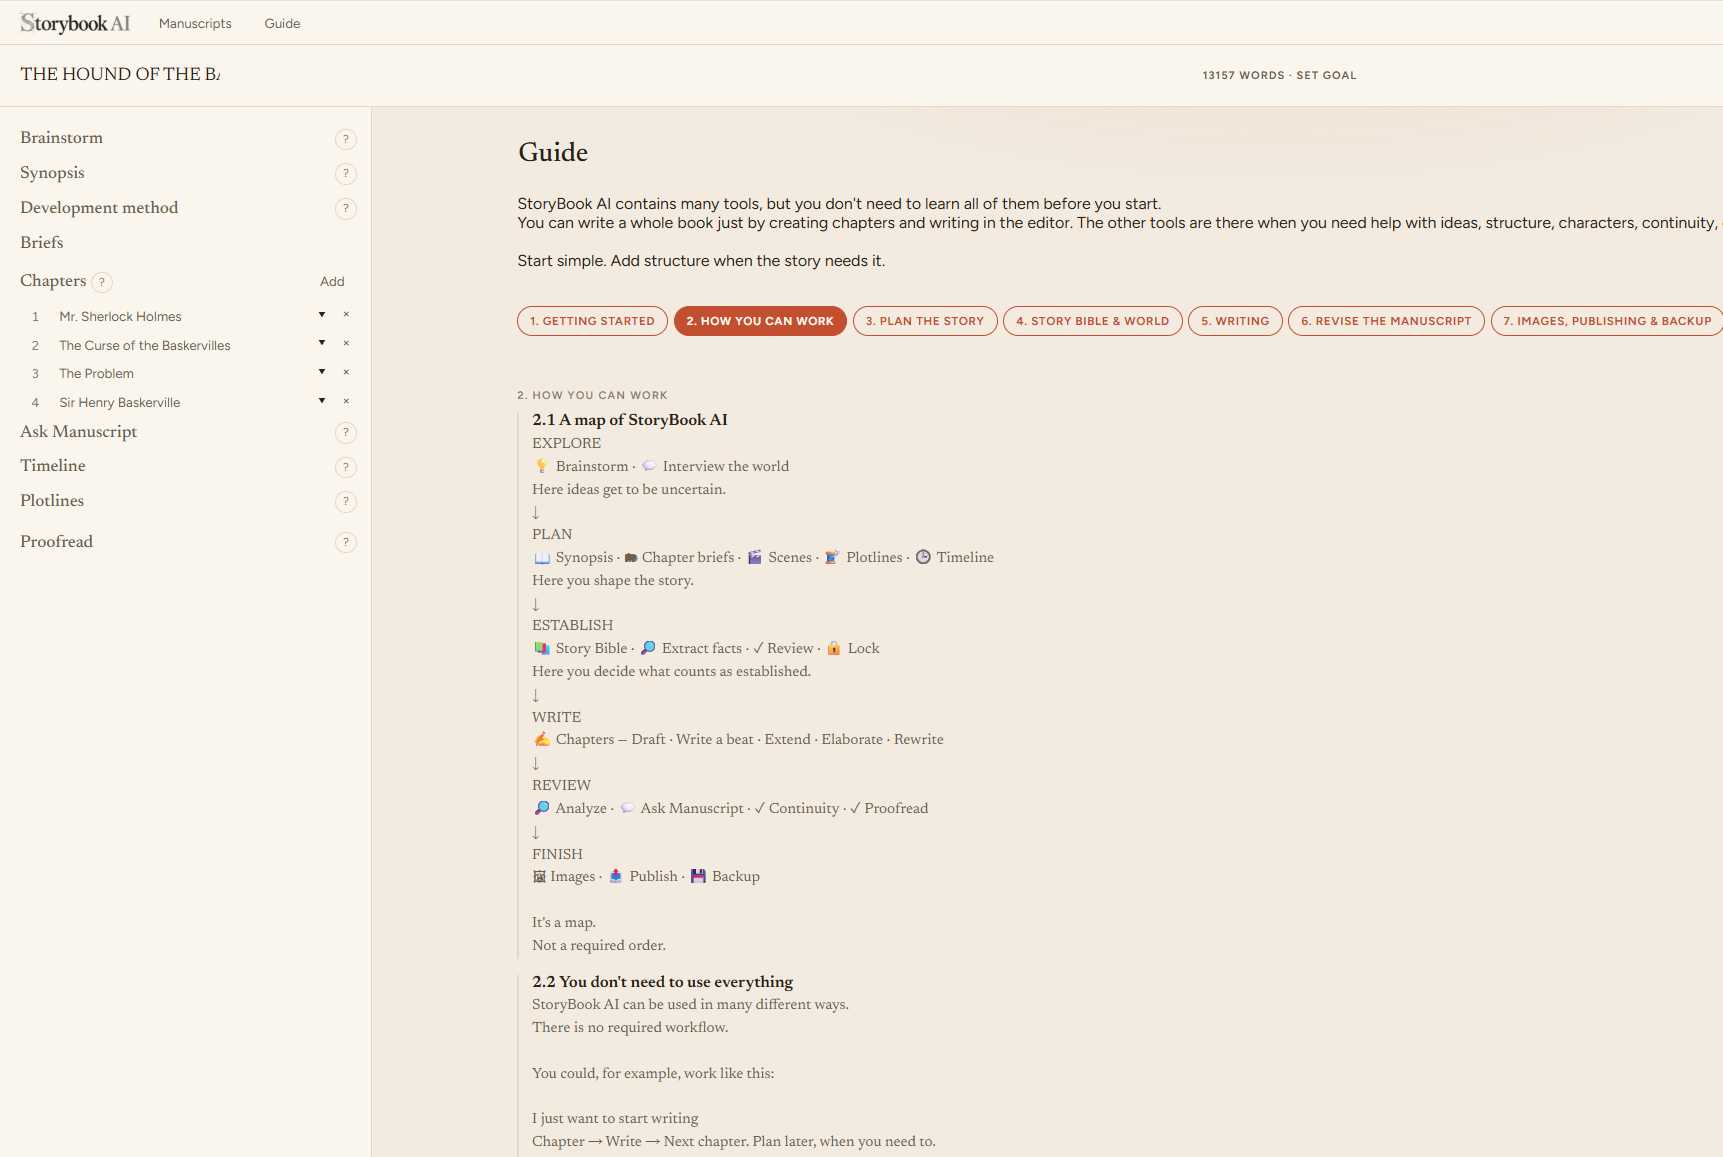Screen dimensions: 1723x1157
Task: Open help icon next to Ask Manuscript
Action: tap(346, 433)
